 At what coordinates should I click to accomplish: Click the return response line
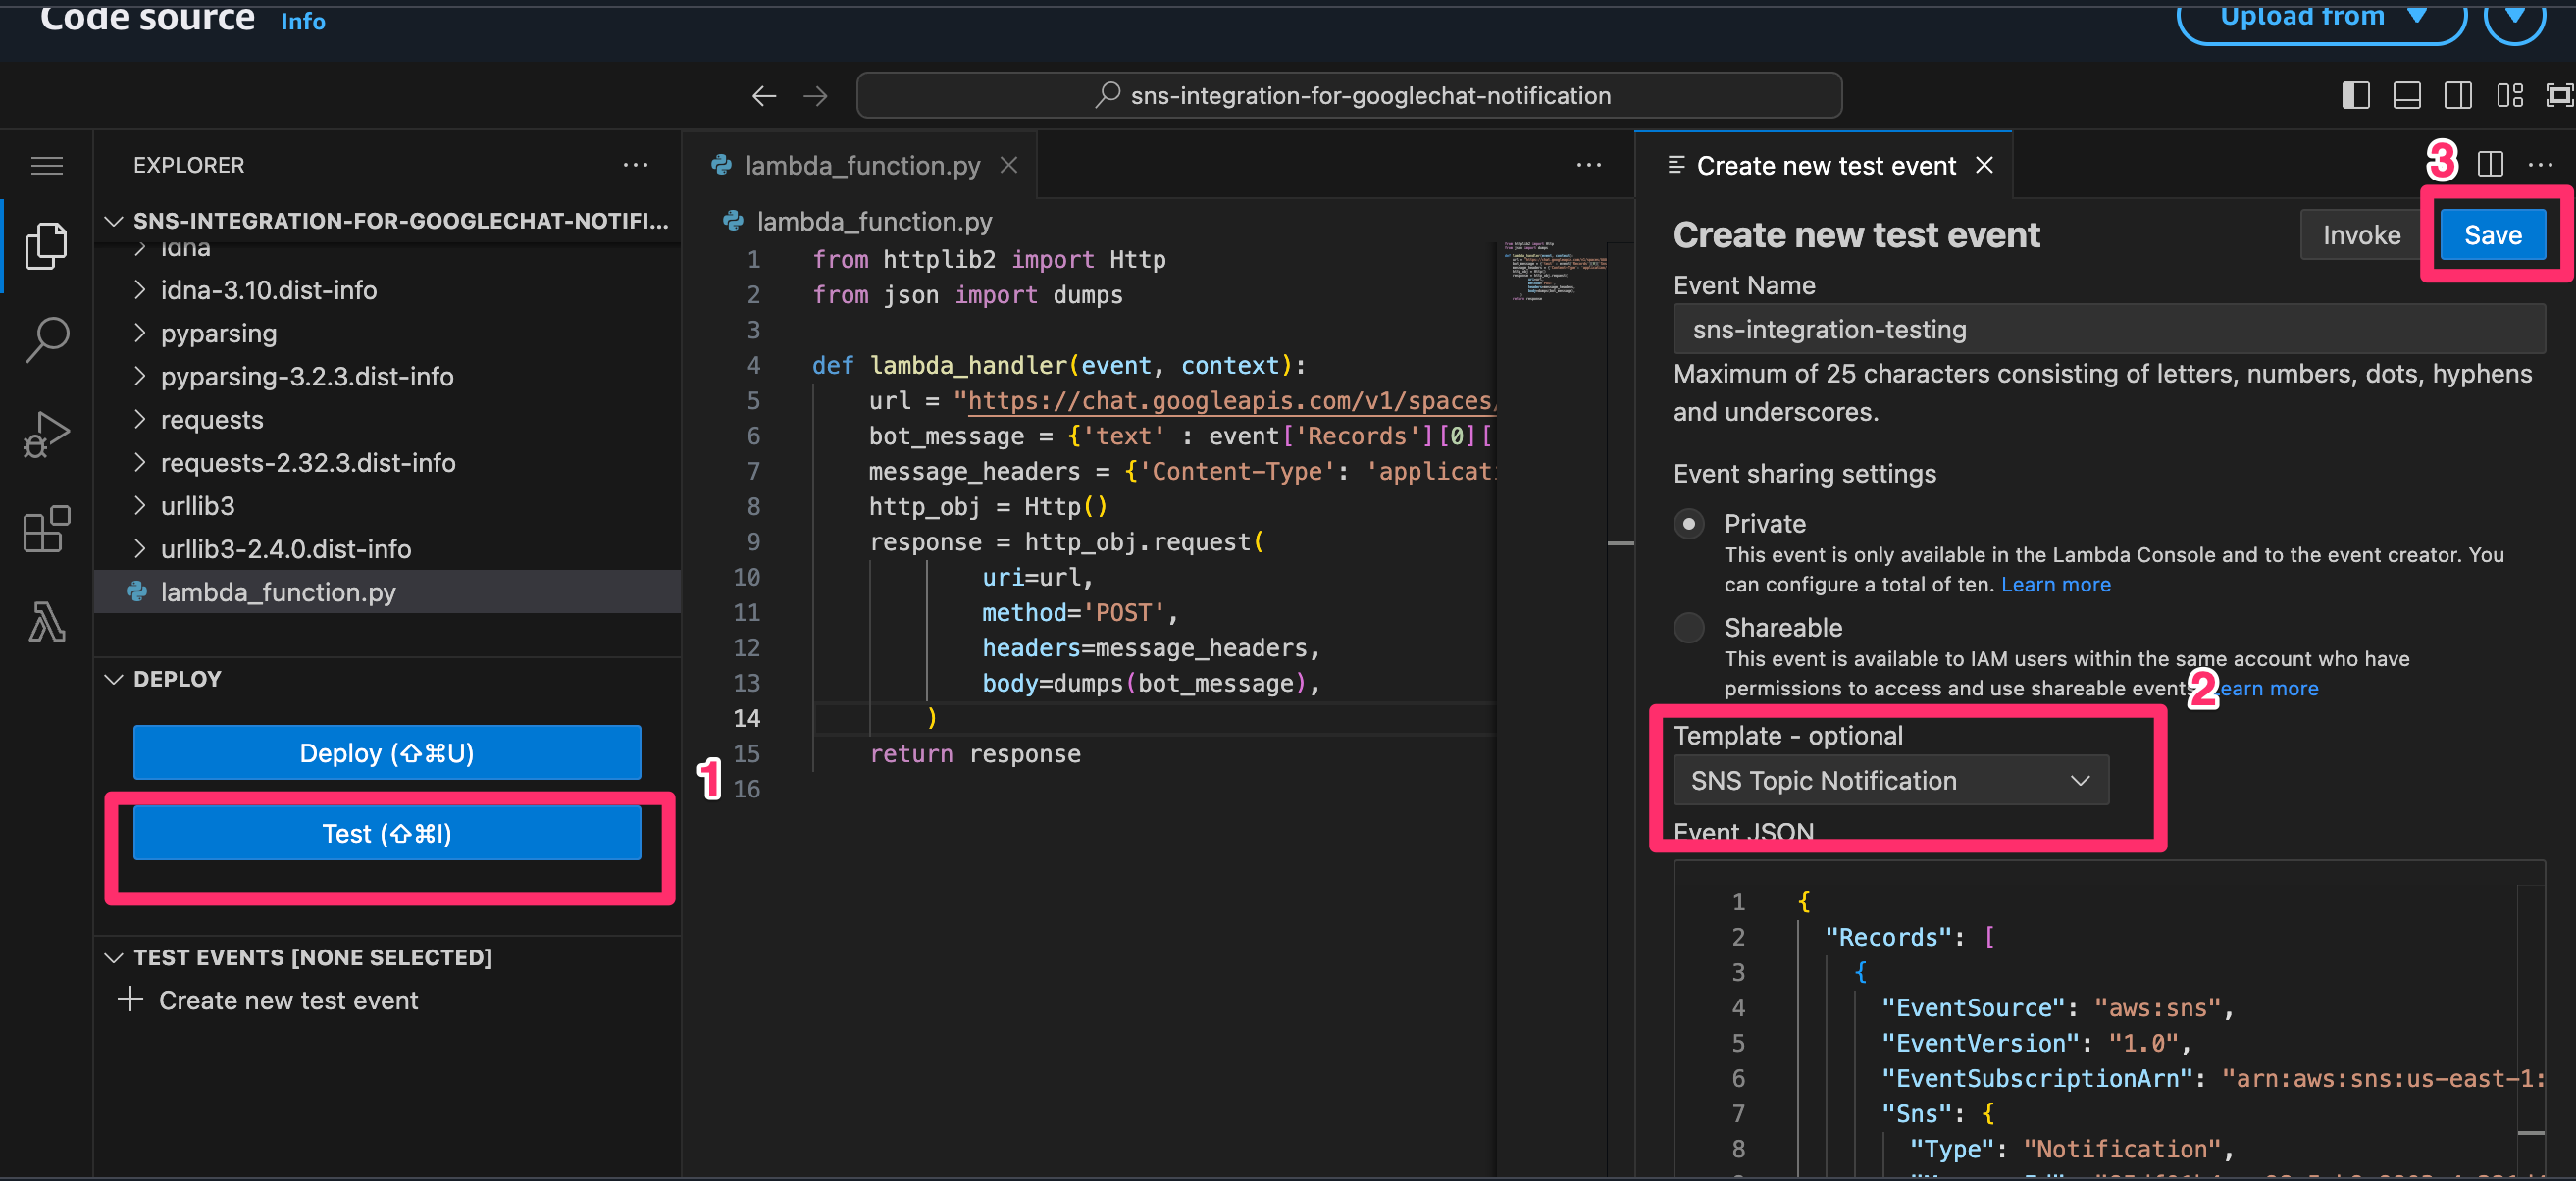tap(975, 753)
